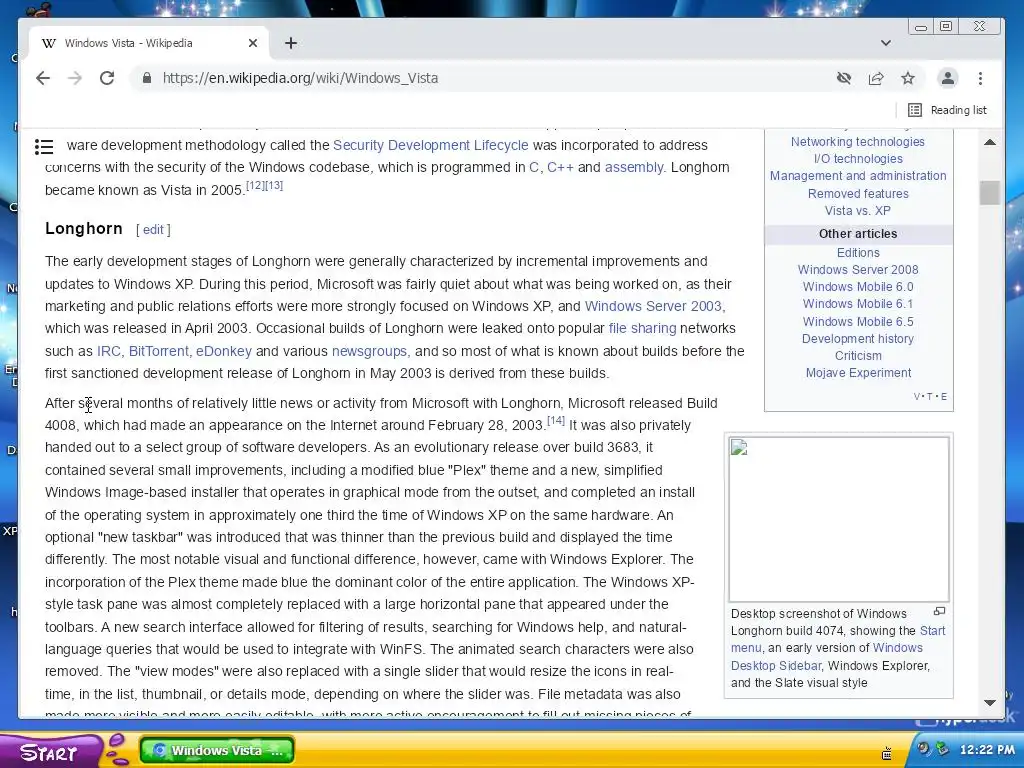Image resolution: width=1024 pixels, height=768 pixels.
Task: Expand the tab search chevron
Action: point(886,43)
